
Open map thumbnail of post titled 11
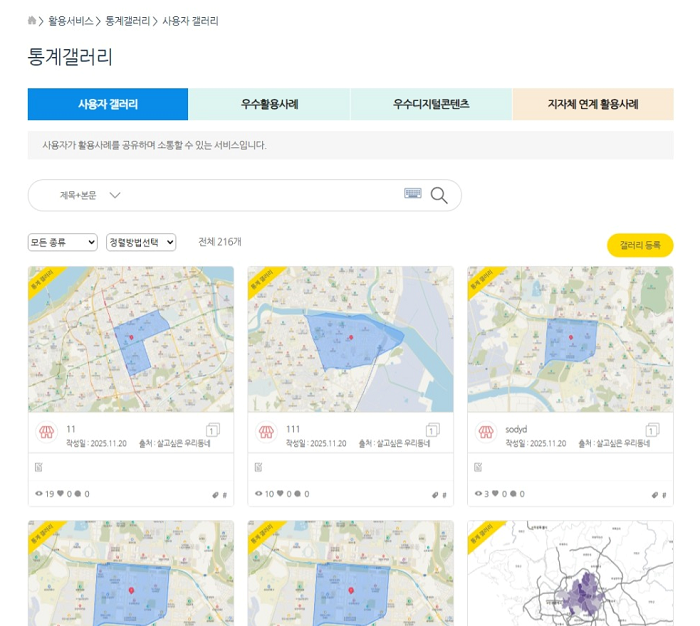pos(131,339)
